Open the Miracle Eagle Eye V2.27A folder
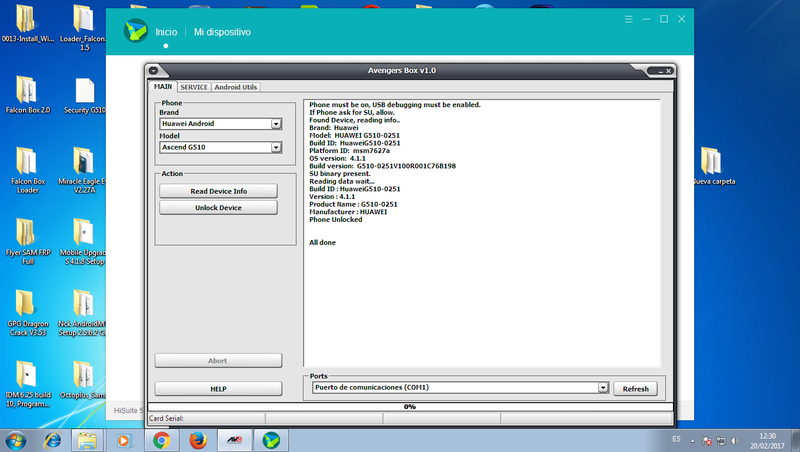Image resolution: width=800 pixels, height=452 pixels. pos(82,170)
